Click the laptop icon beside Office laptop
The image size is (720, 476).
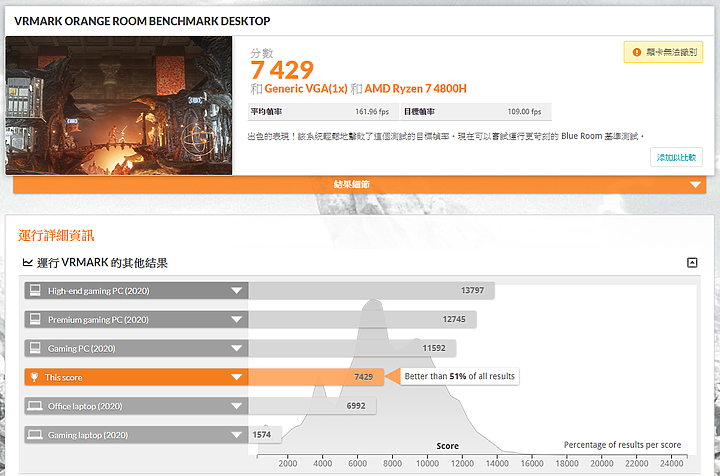[35, 406]
